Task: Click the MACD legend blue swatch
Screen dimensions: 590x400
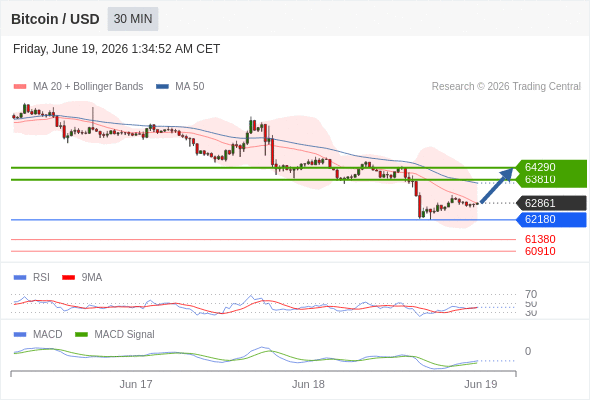Action: pyautogui.click(x=20, y=335)
